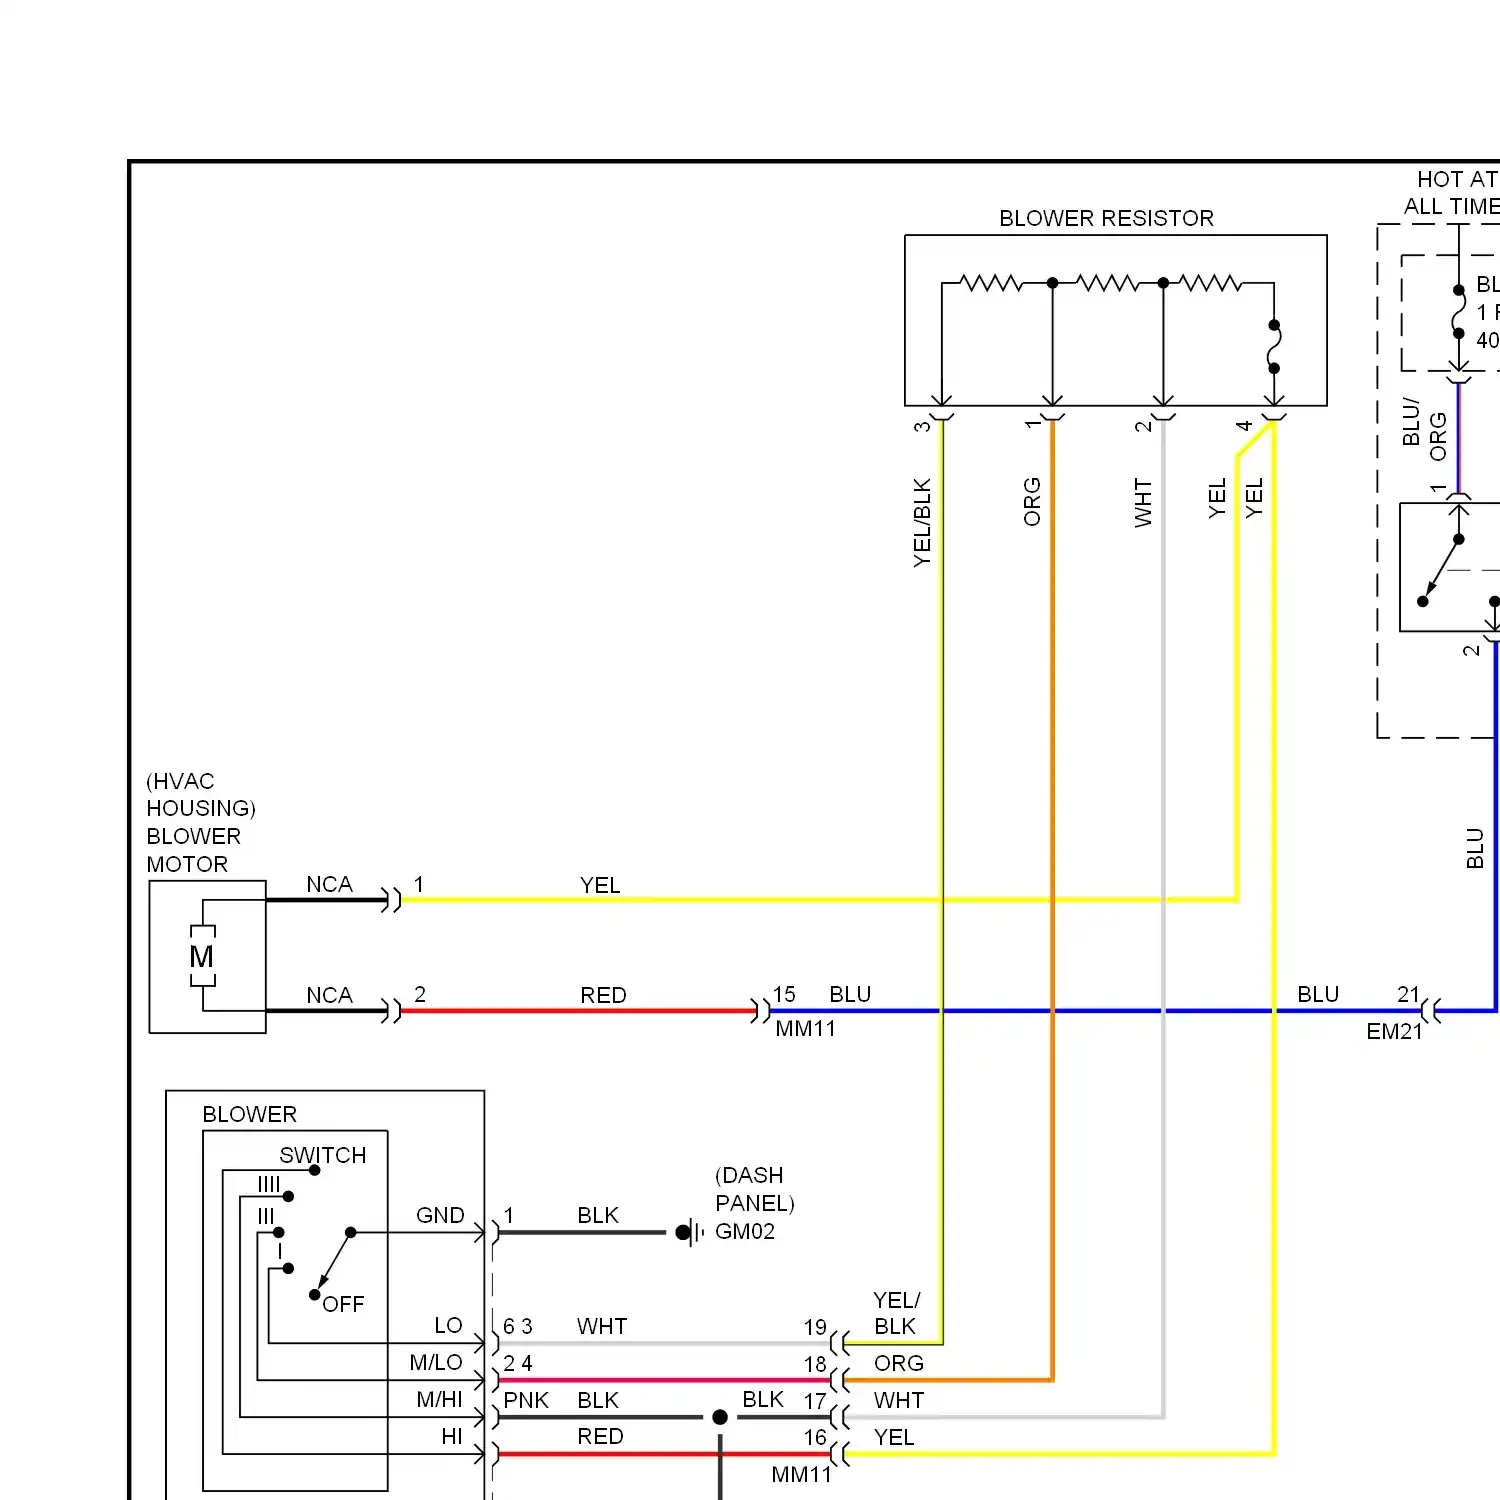
Task: Click the M/LO terminal label
Action: pos(436,1362)
